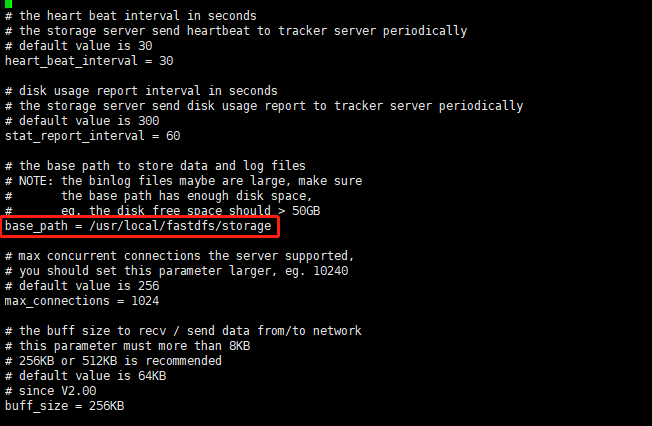Click the 'default value is 300' comment
This screenshot has width=652, height=426.
pos(89,121)
